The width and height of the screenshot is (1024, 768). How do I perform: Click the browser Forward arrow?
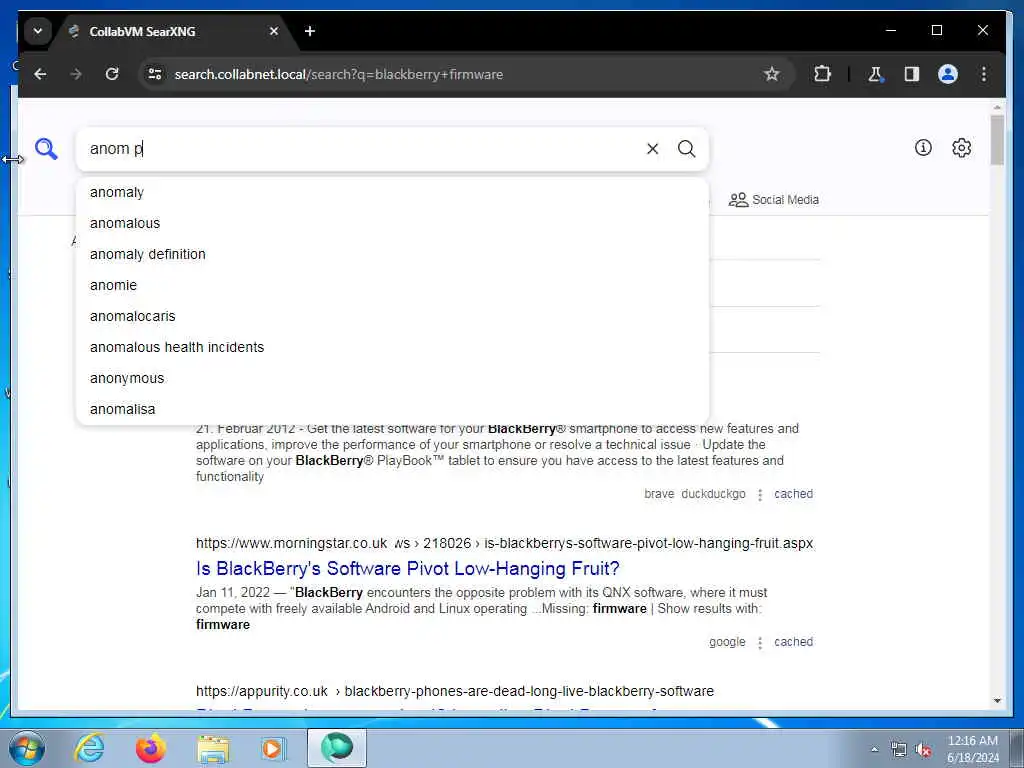76,74
